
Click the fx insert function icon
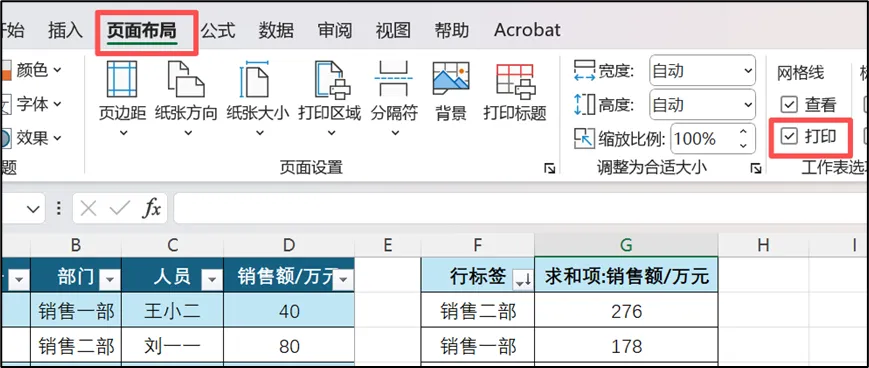(152, 208)
